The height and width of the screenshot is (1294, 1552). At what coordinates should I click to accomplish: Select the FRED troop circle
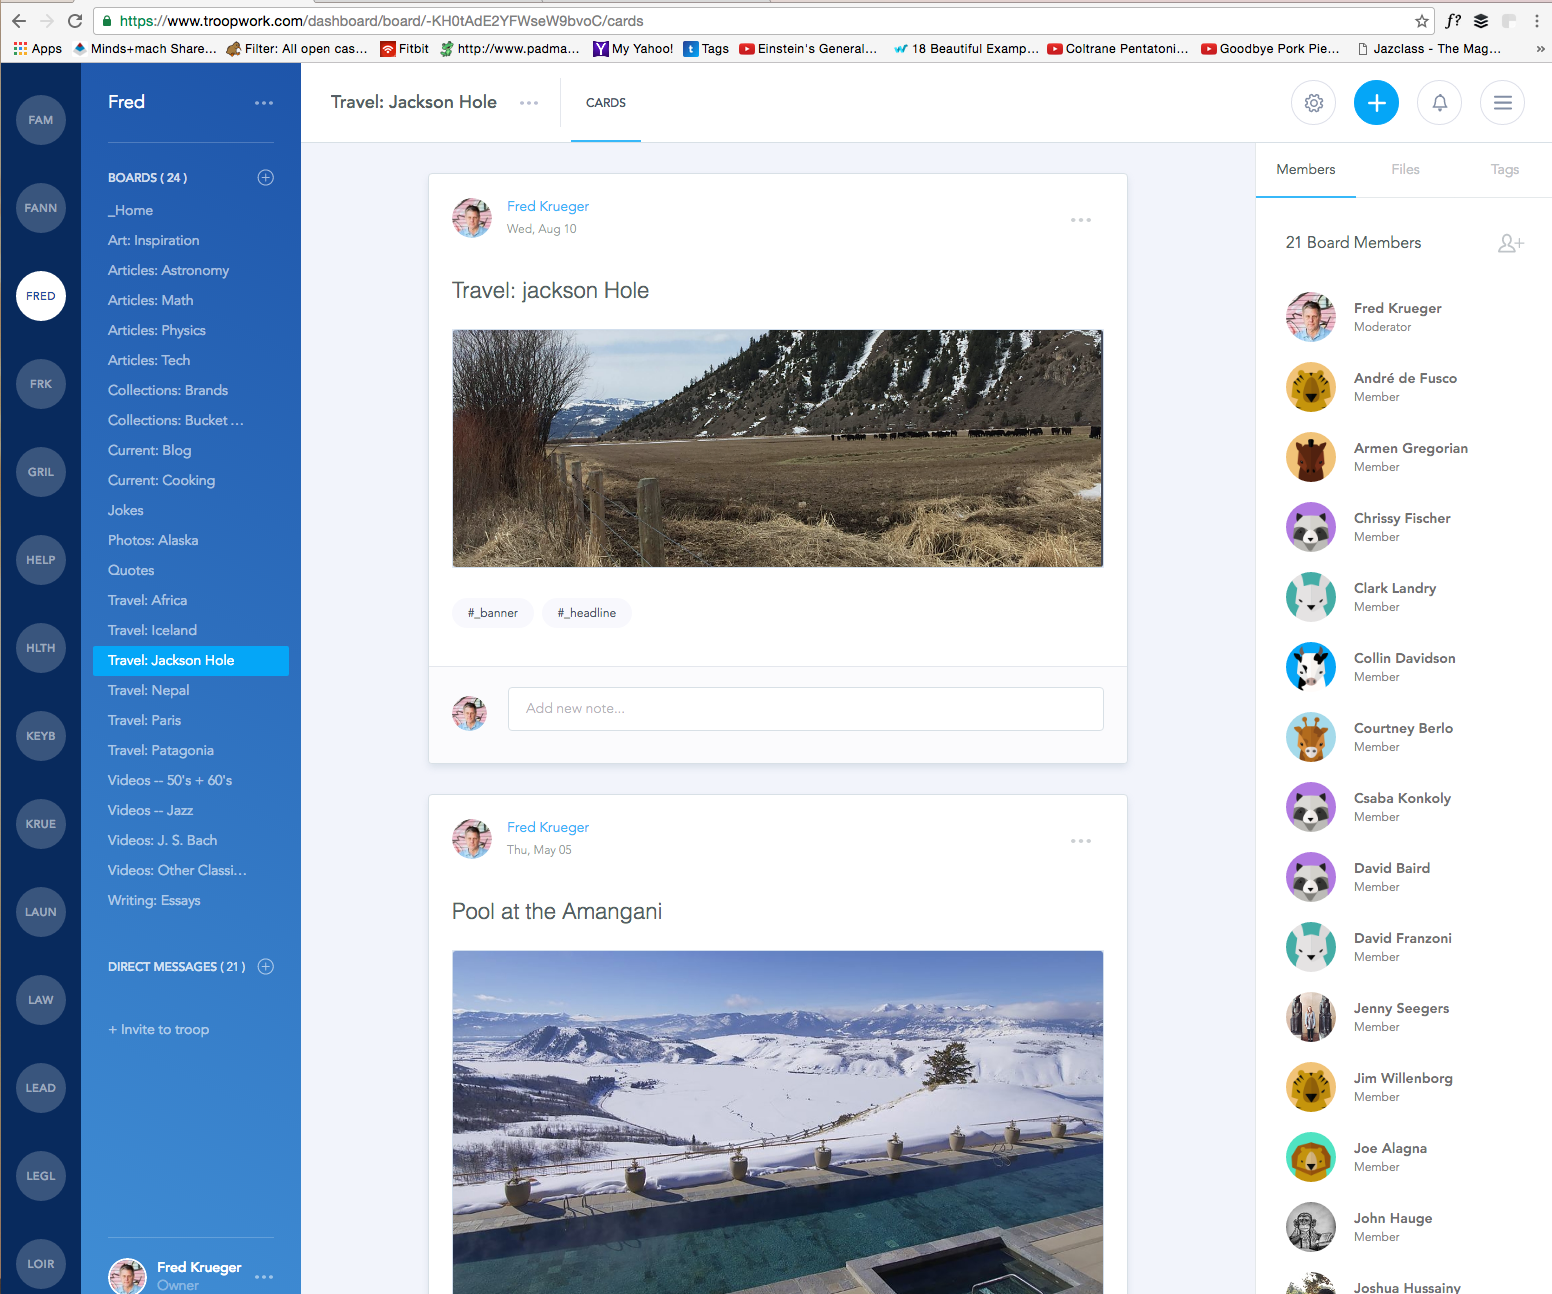tap(41, 296)
